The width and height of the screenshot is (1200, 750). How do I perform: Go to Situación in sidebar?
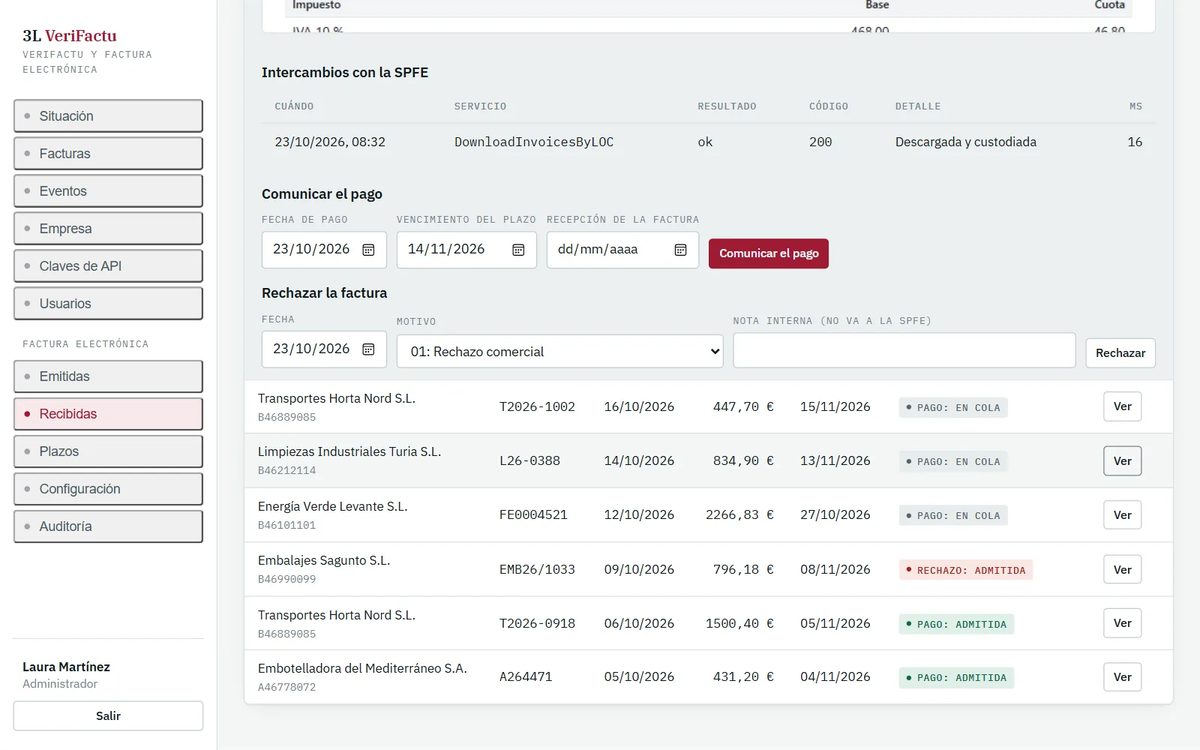[x=108, y=116]
